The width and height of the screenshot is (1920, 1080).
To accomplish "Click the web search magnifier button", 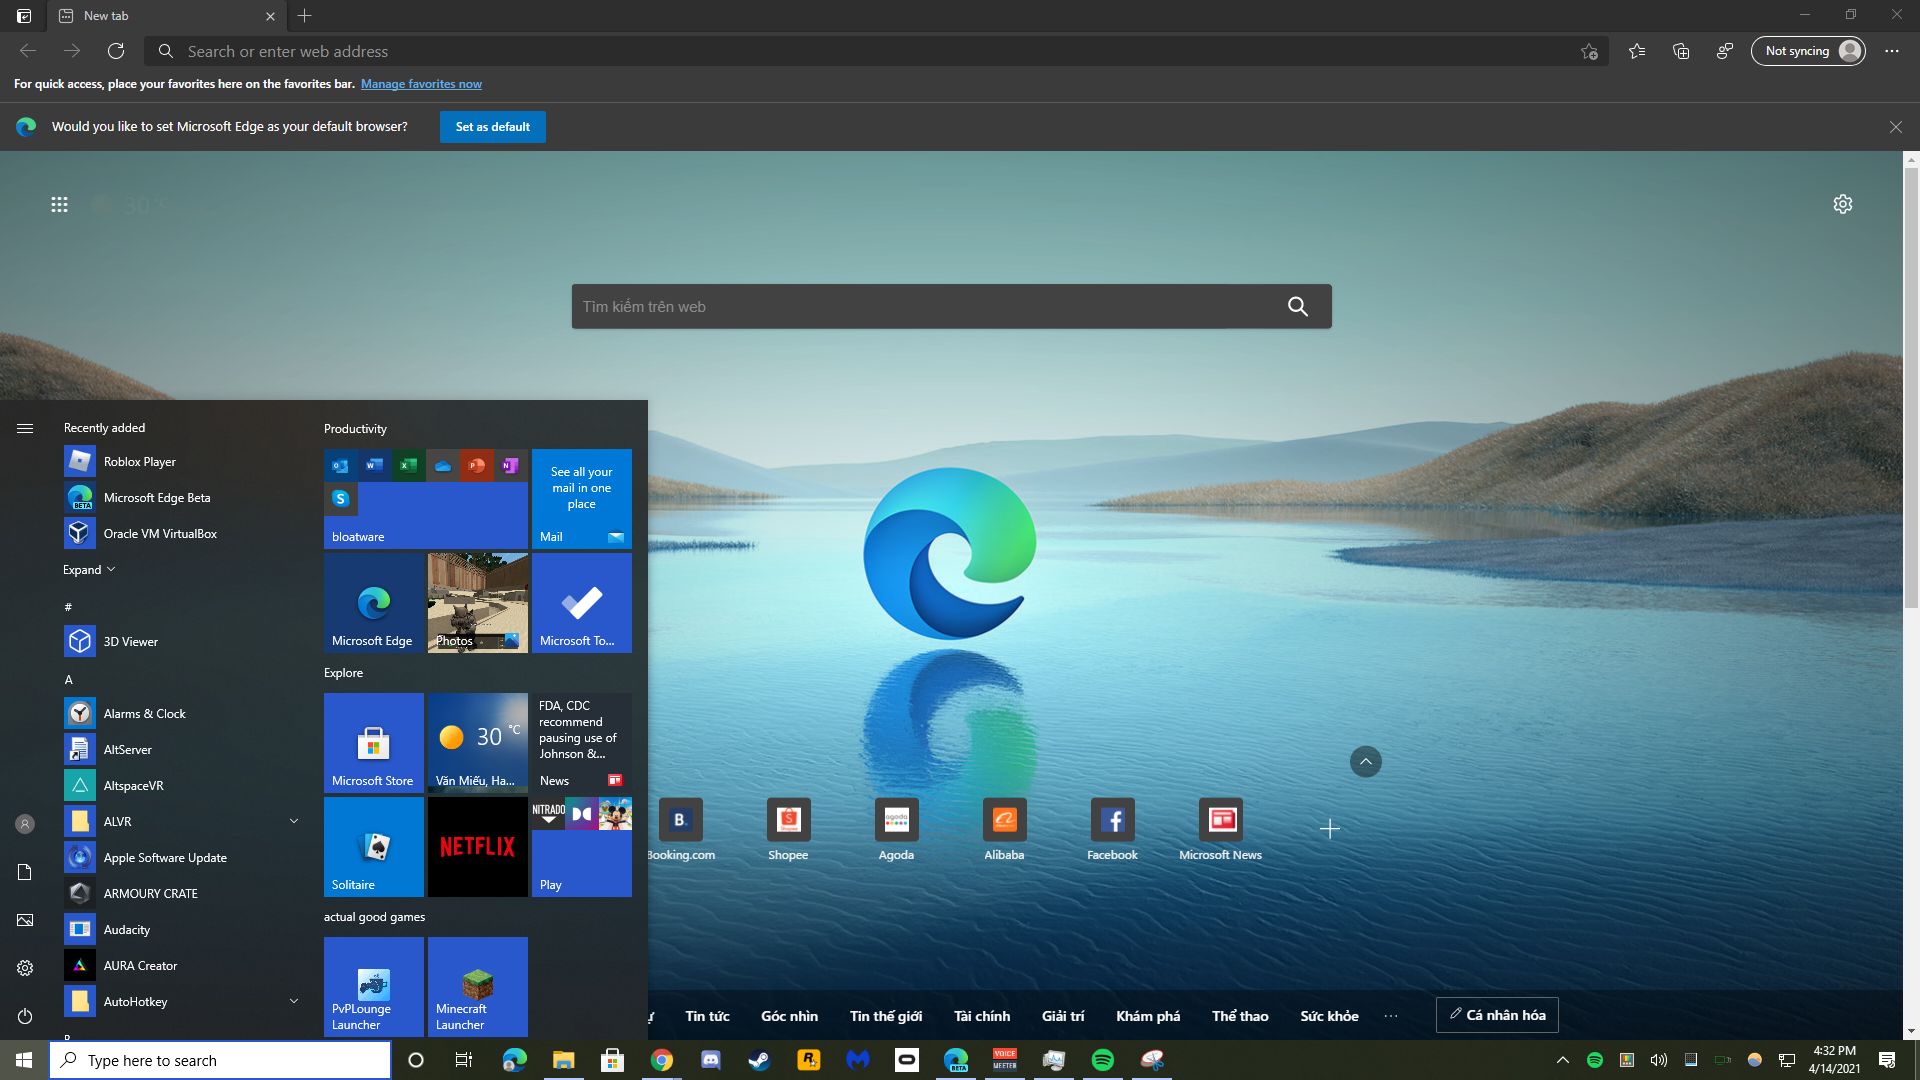I will point(1297,307).
